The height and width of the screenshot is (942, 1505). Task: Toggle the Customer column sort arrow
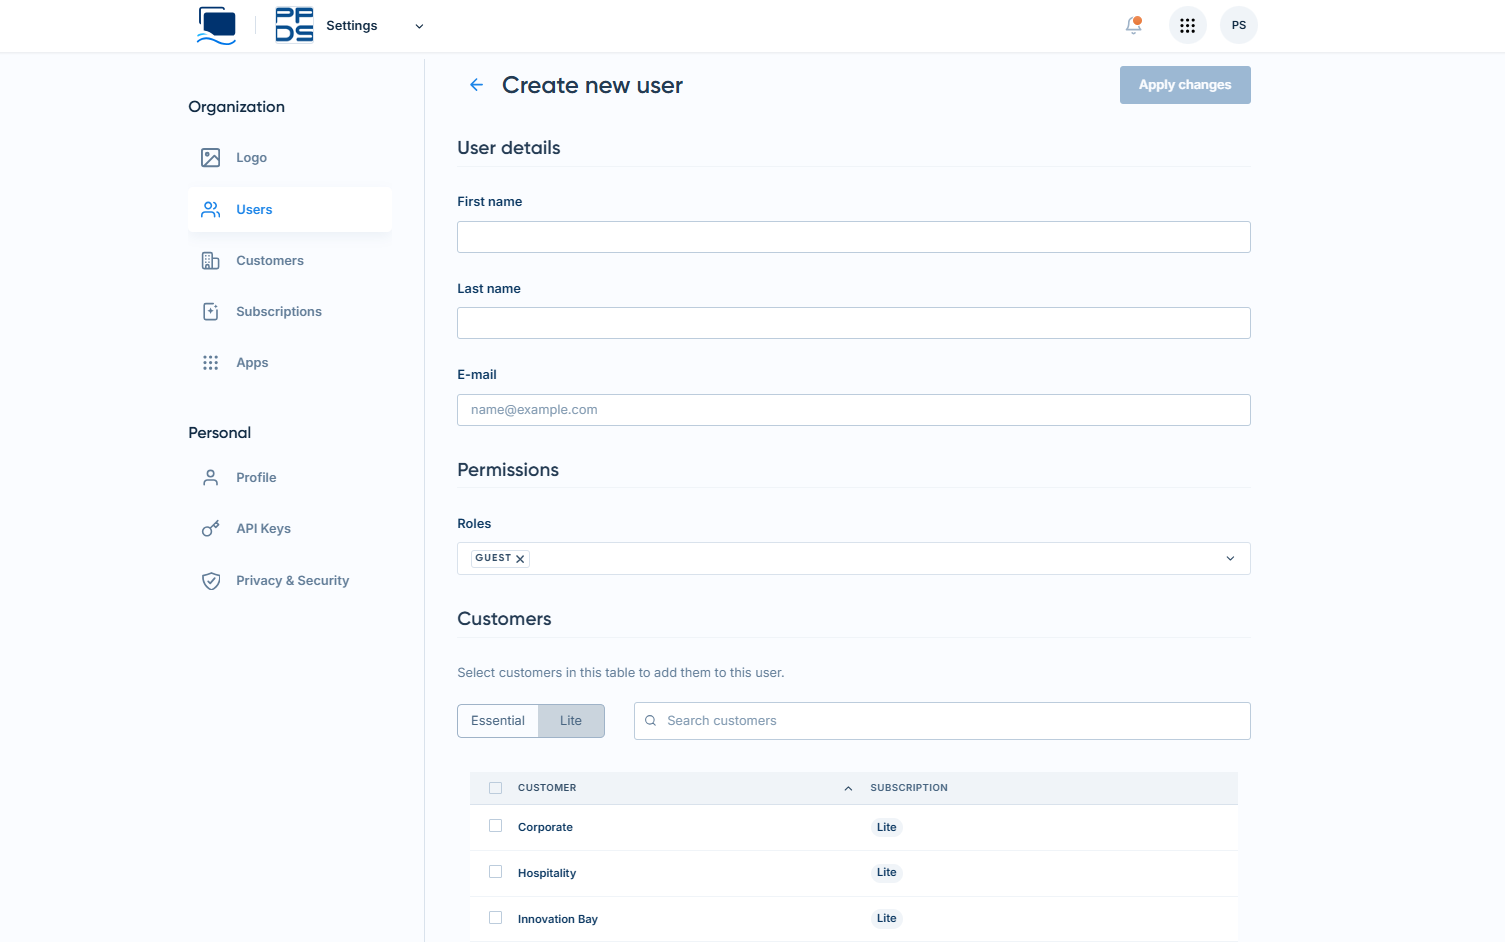(x=847, y=788)
